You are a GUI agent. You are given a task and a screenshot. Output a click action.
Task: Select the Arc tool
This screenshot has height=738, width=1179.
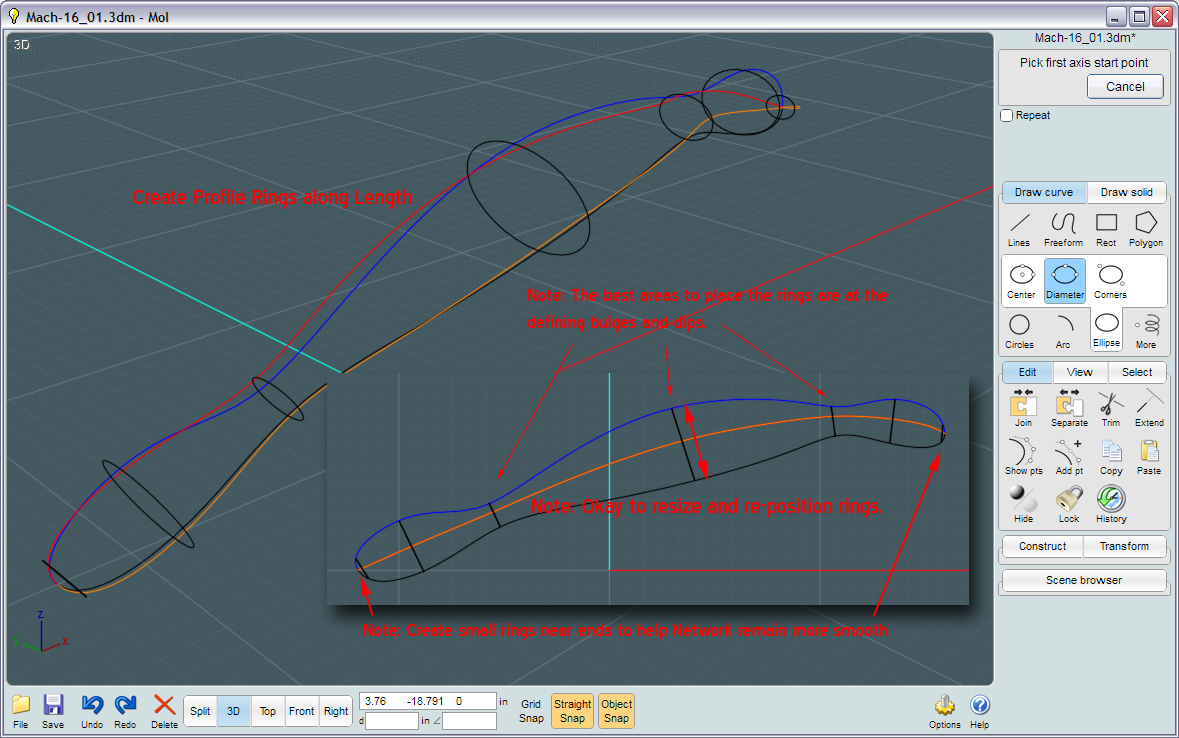click(x=1062, y=332)
